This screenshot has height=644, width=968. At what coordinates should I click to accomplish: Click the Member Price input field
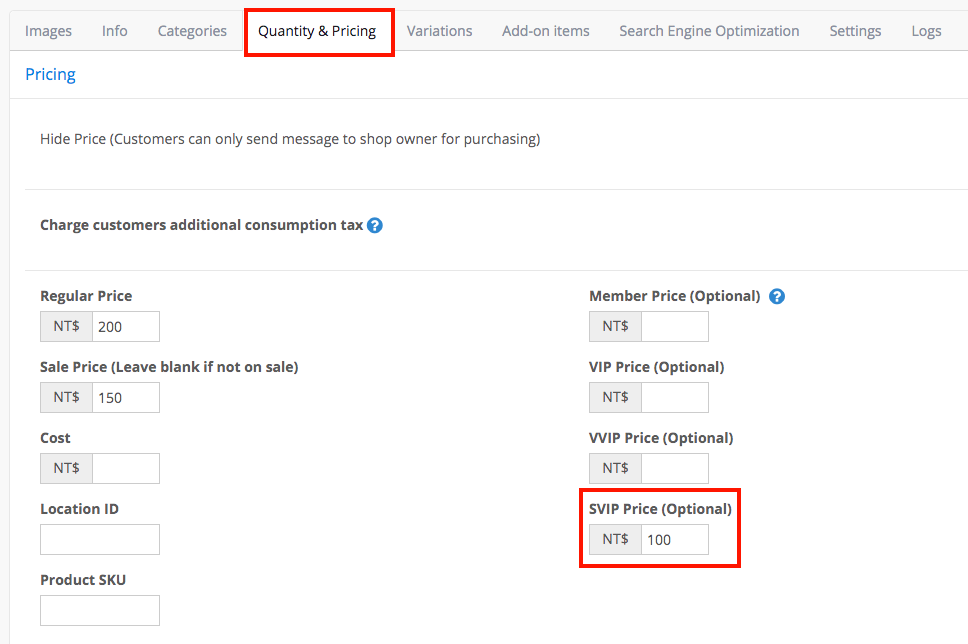click(x=675, y=327)
